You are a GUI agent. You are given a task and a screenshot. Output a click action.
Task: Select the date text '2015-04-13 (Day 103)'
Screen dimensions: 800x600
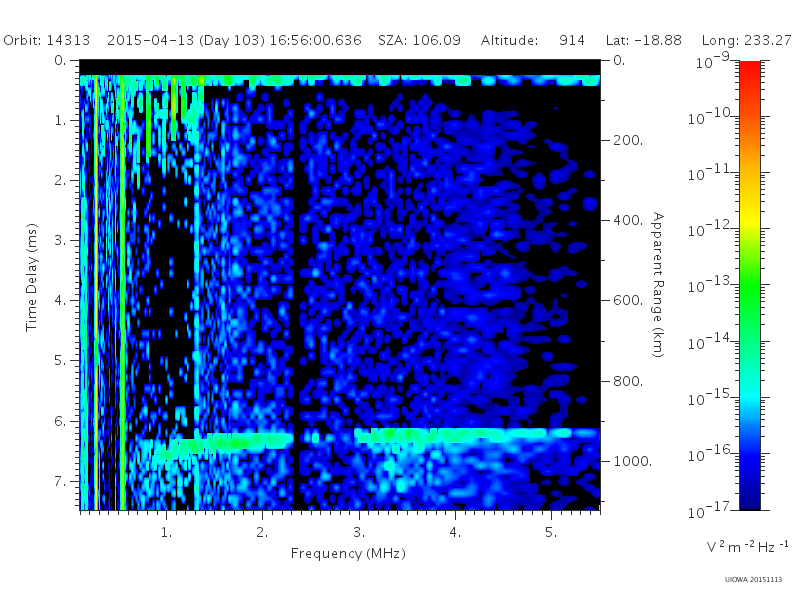[x=186, y=40]
